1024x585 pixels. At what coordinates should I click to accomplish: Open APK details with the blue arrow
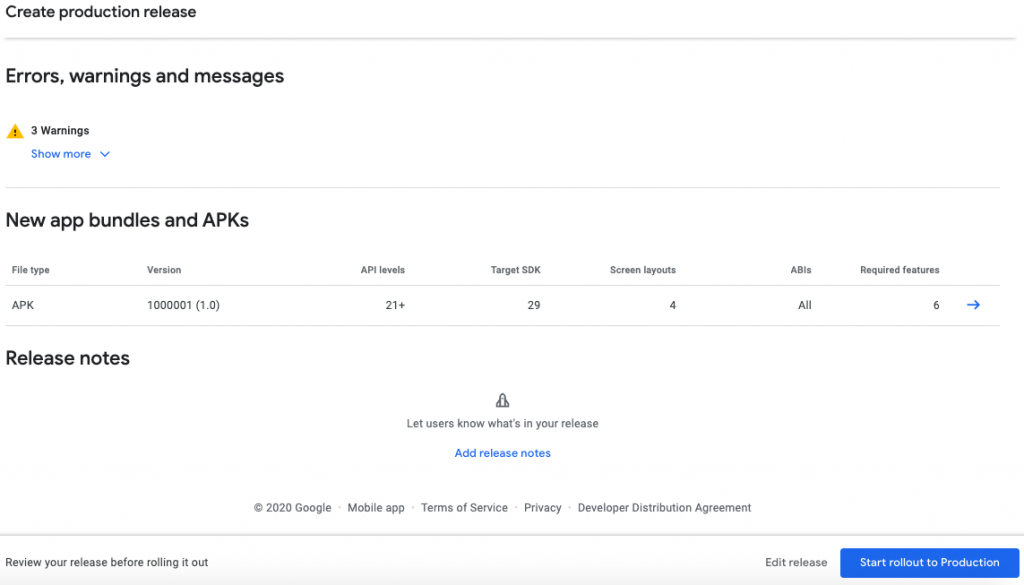[973, 305]
